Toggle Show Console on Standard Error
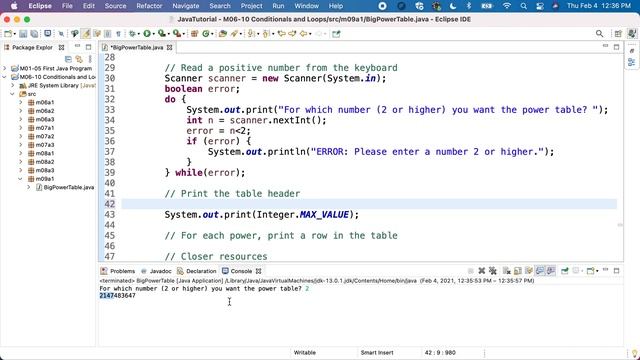640x360 pixels. [x=551, y=271]
